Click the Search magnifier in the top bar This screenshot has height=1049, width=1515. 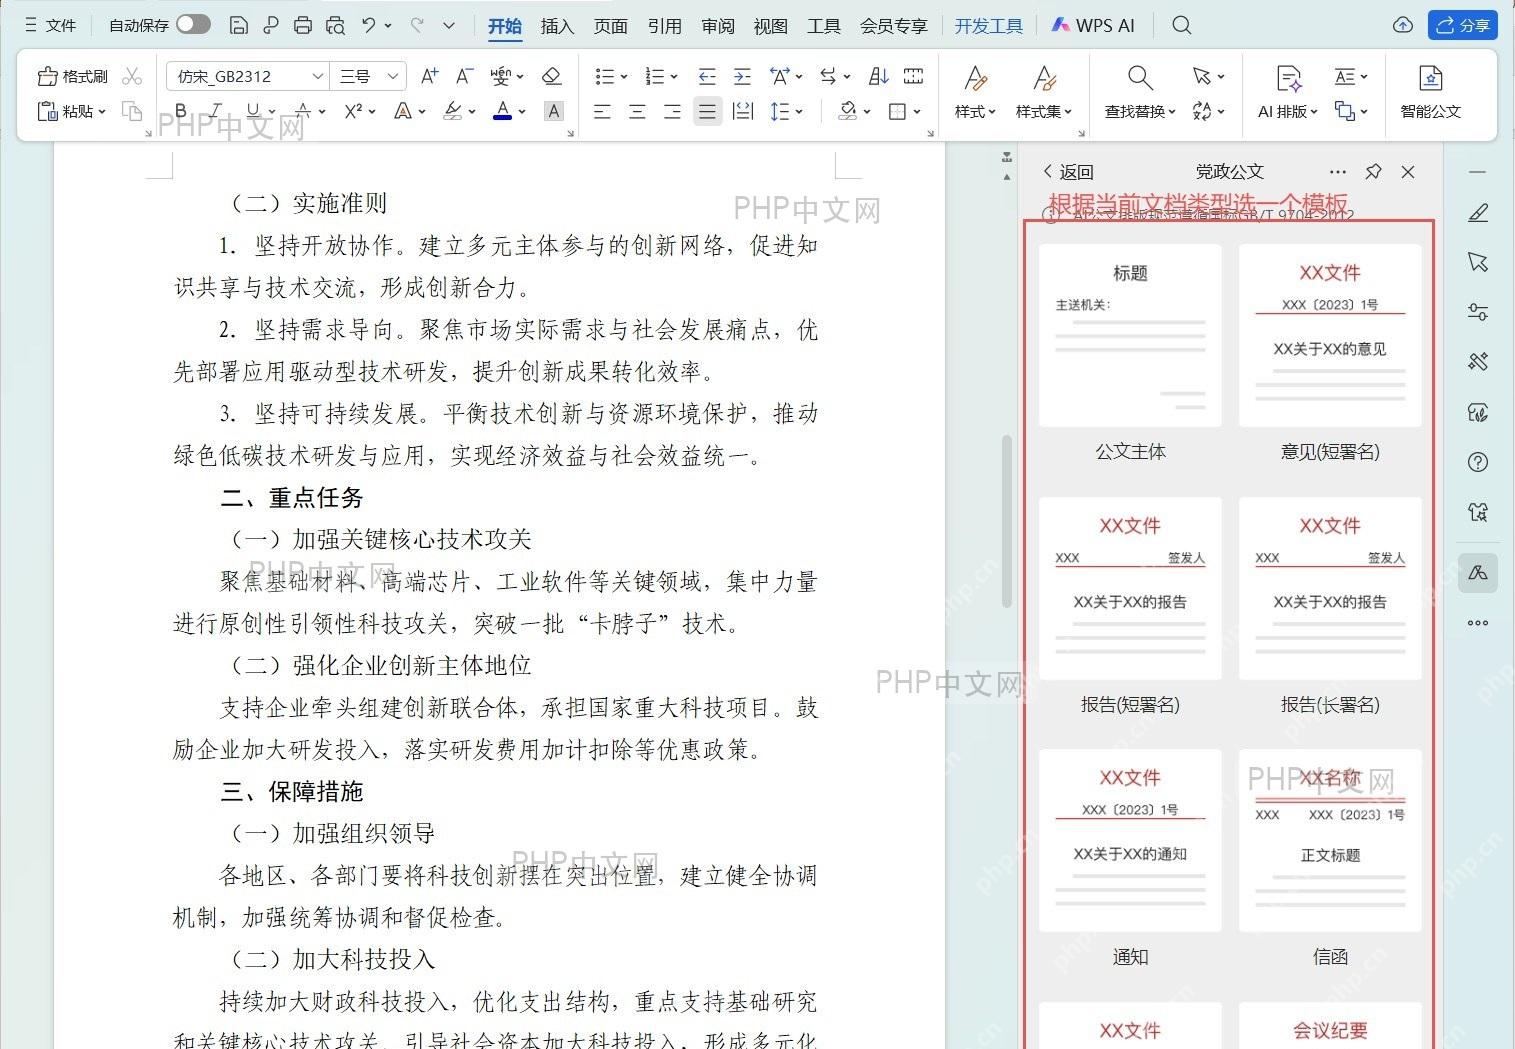(1182, 25)
